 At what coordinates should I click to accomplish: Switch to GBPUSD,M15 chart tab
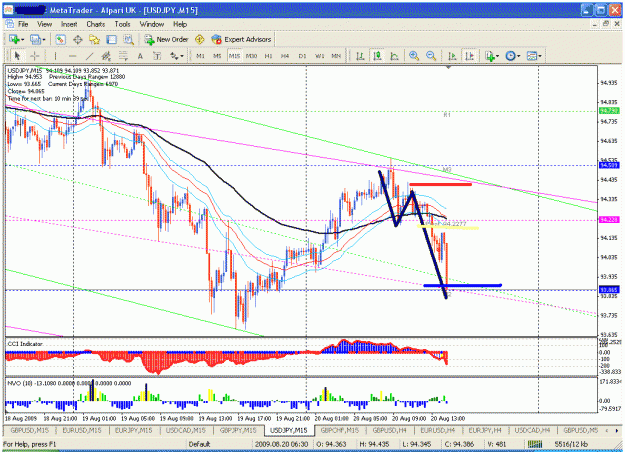29,430
